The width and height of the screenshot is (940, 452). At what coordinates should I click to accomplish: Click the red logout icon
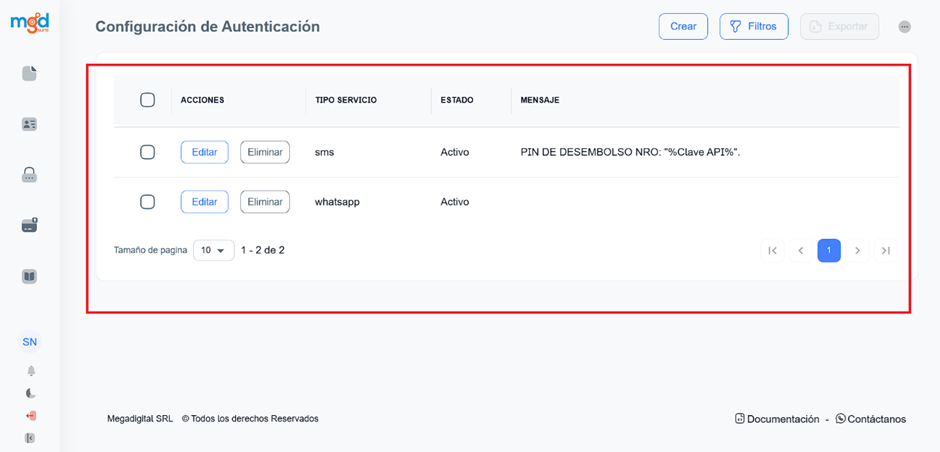tap(30, 415)
